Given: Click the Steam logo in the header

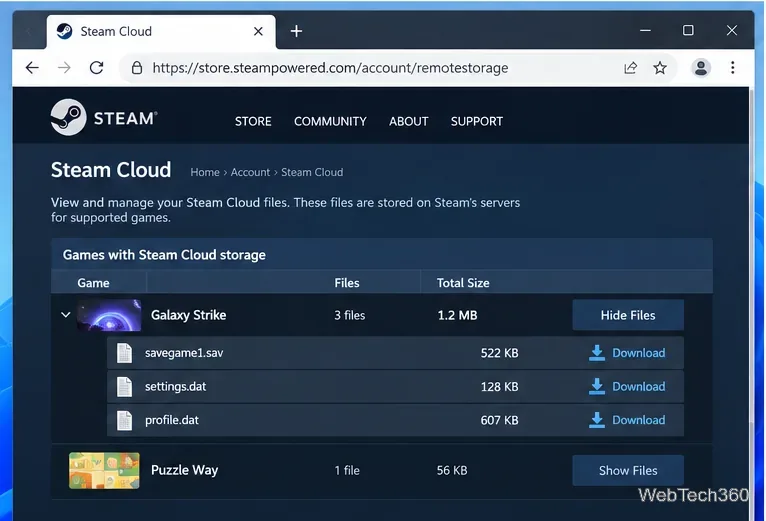Looking at the screenshot, I should pos(104,118).
